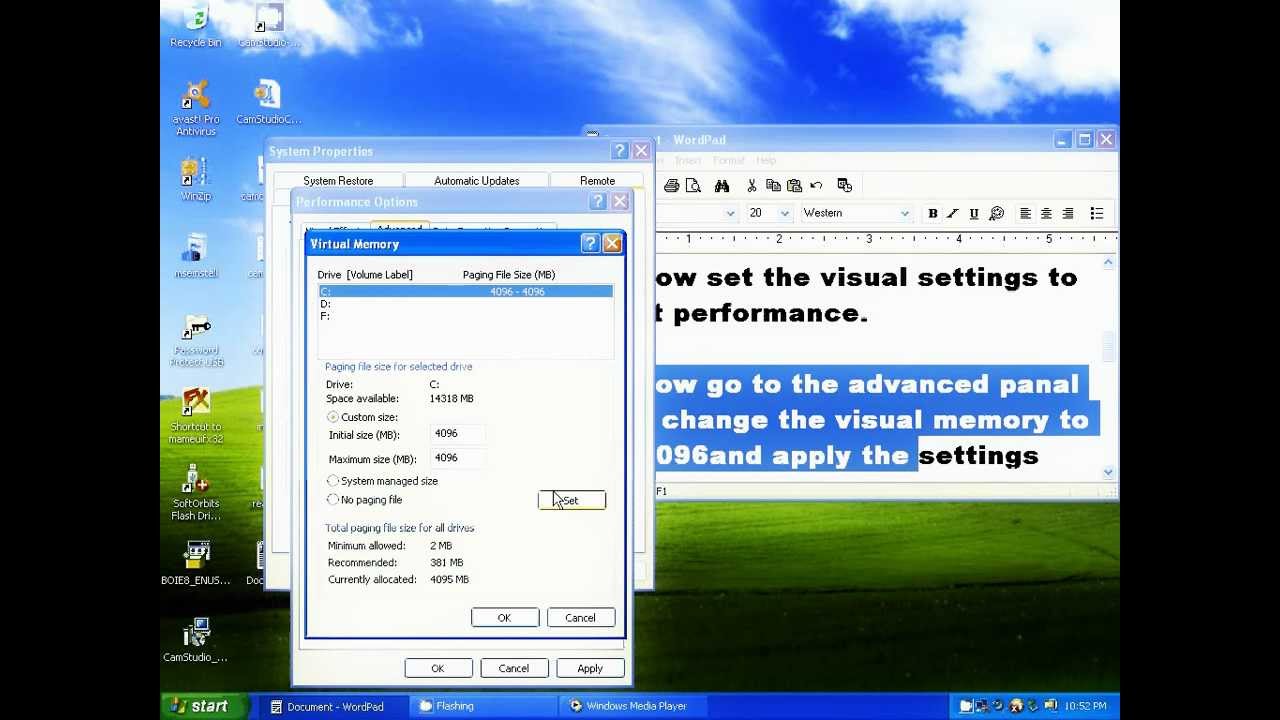Click Apply in Performance Options
The height and width of the screenshot is (720, 1280).
(590, 669)
